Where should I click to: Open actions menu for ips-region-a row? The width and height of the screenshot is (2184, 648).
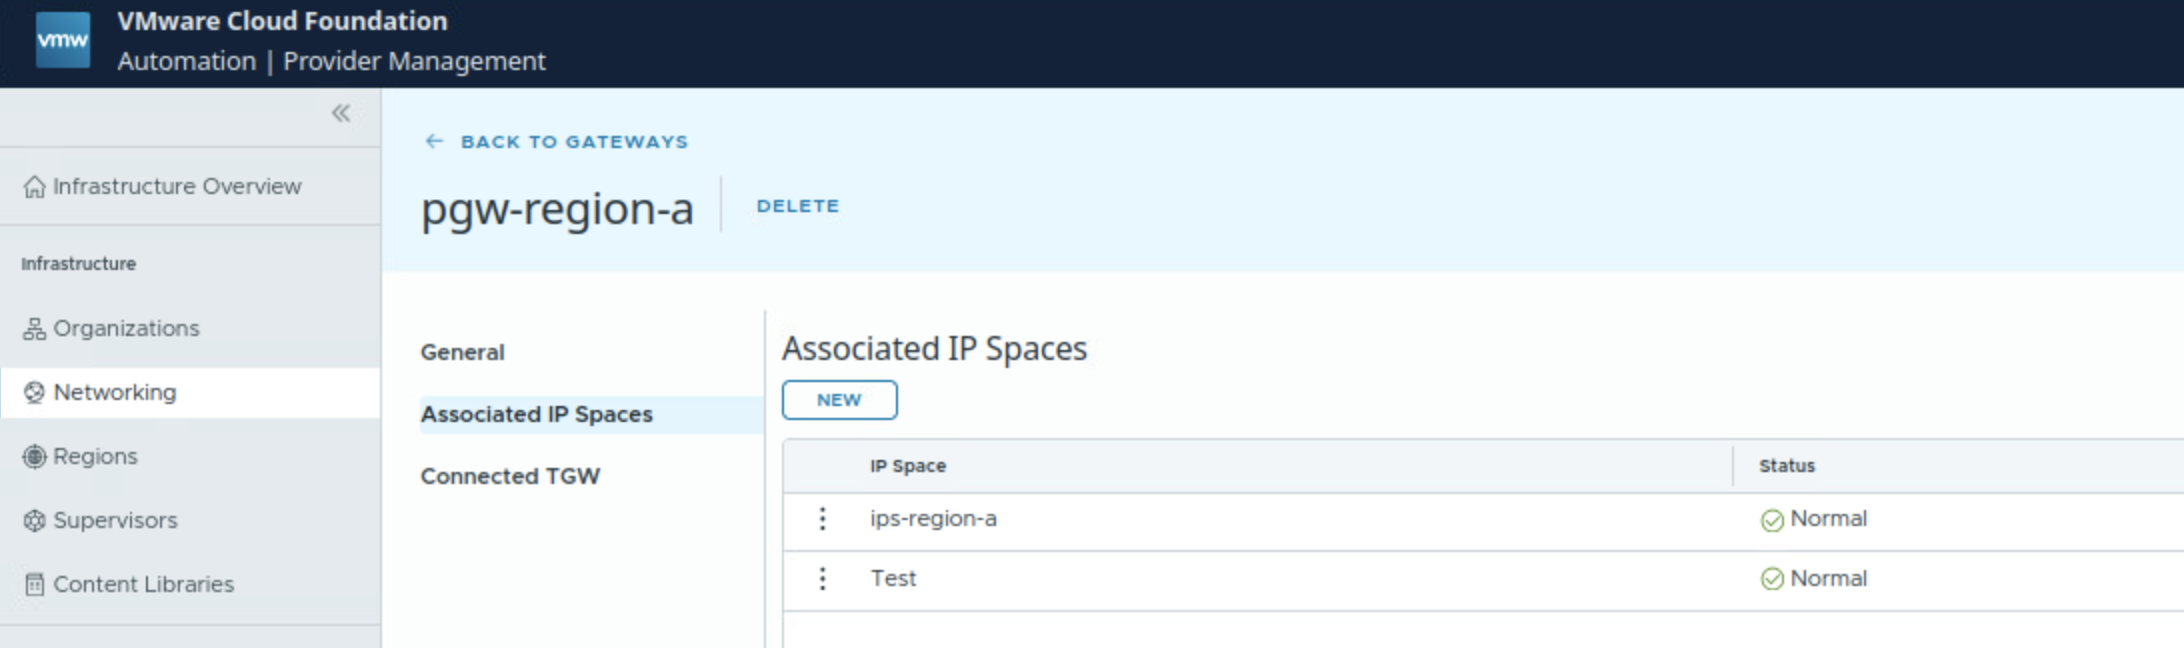(x=822, y=519)
